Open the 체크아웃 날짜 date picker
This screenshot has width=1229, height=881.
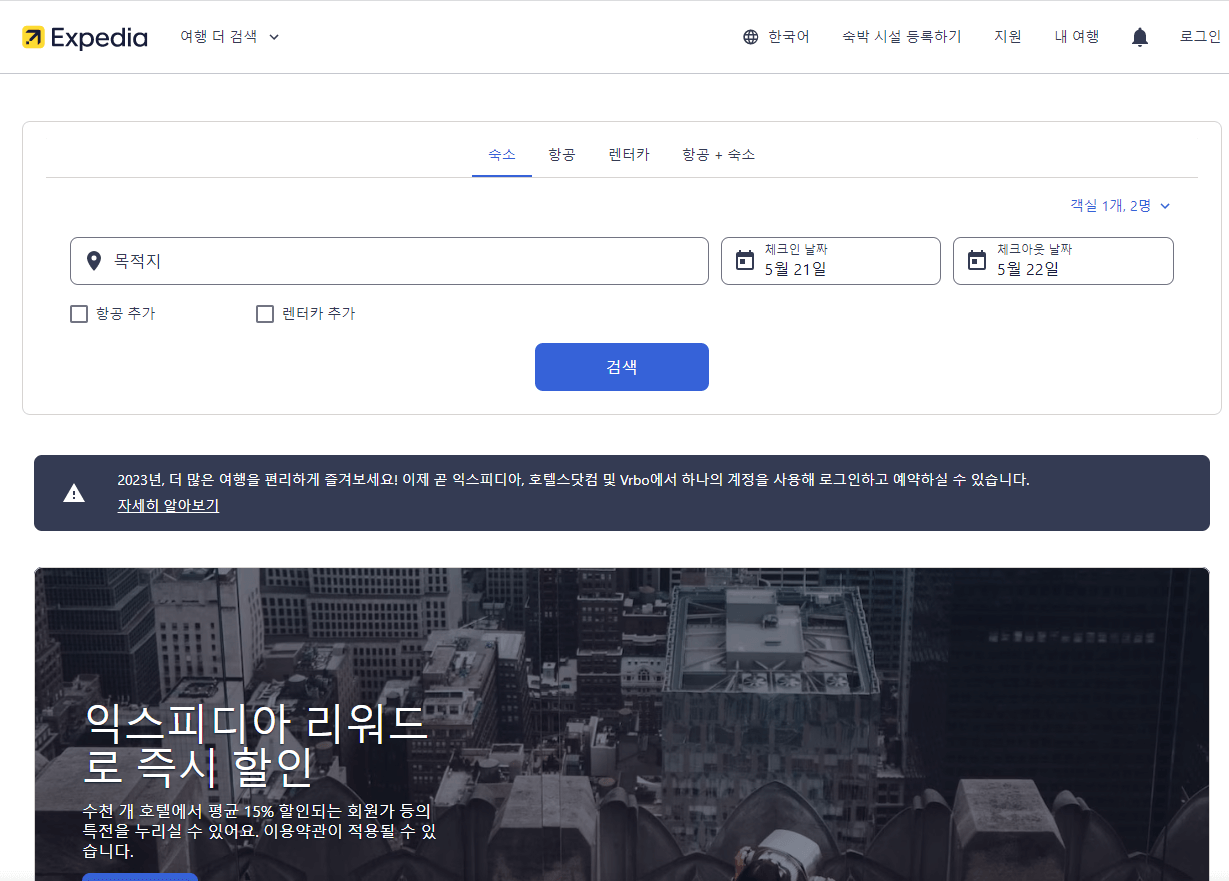click(1063, 261)
